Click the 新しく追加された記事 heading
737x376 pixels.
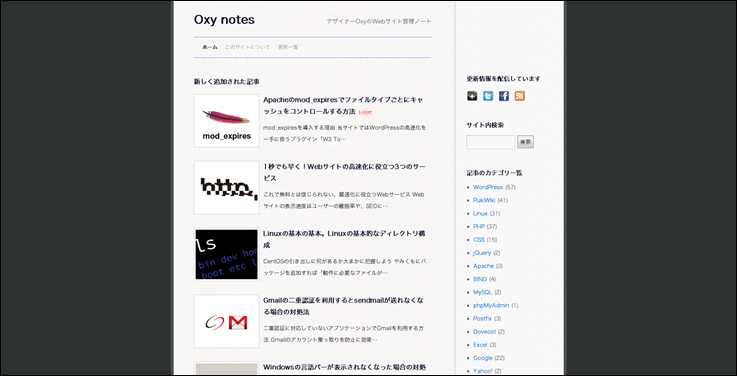227,82
